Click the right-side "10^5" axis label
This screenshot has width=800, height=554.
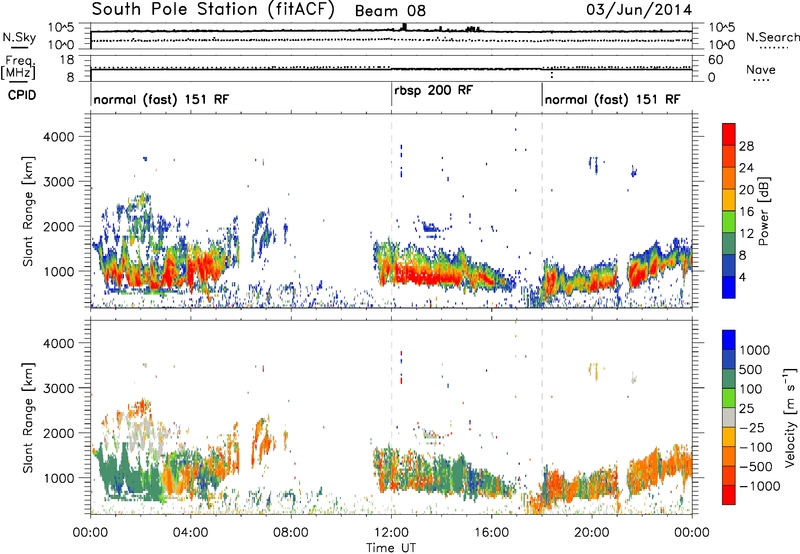coord(721,28)
